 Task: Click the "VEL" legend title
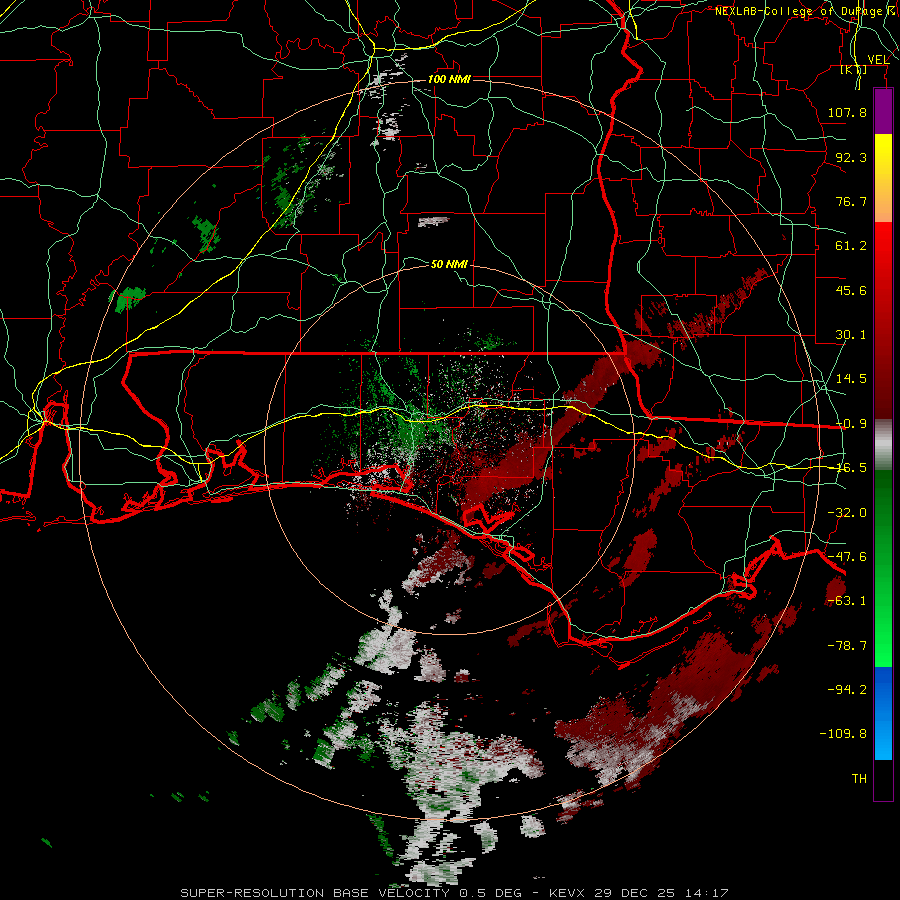[878, 60]
